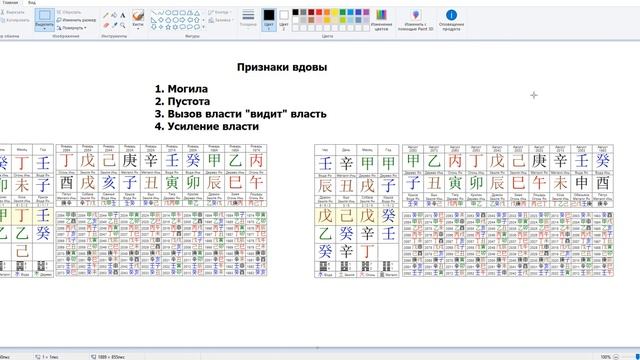The width and height of the screenshot is (640, 360).
Task: Pick the gray color swatch
Action: [303, 12]
